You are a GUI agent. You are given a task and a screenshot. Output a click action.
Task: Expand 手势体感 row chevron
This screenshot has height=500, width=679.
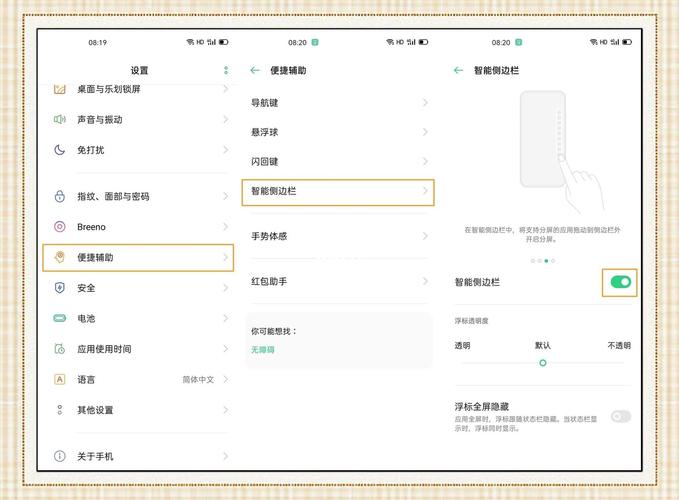[425, 236]
